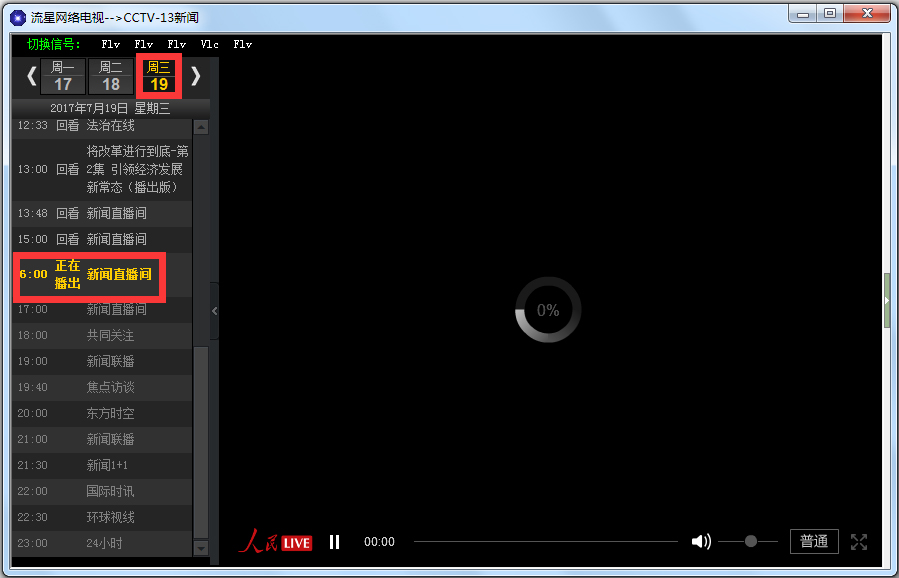Go to previous days with left arrow

pyautogui.click(x=31, y=76)
